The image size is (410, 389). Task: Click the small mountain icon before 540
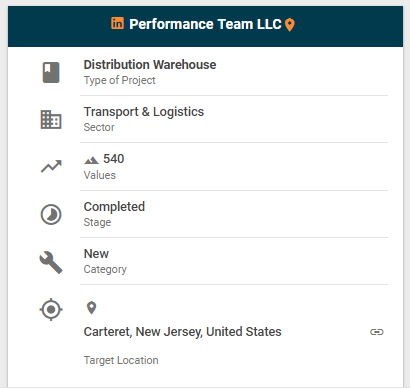click(x=91, y=160)
